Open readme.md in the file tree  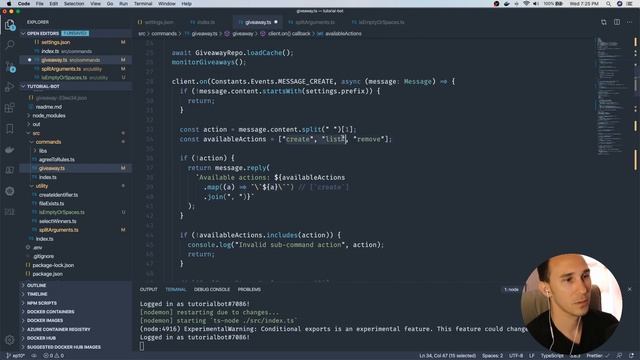pyautogui.click(x=49, y=107)
